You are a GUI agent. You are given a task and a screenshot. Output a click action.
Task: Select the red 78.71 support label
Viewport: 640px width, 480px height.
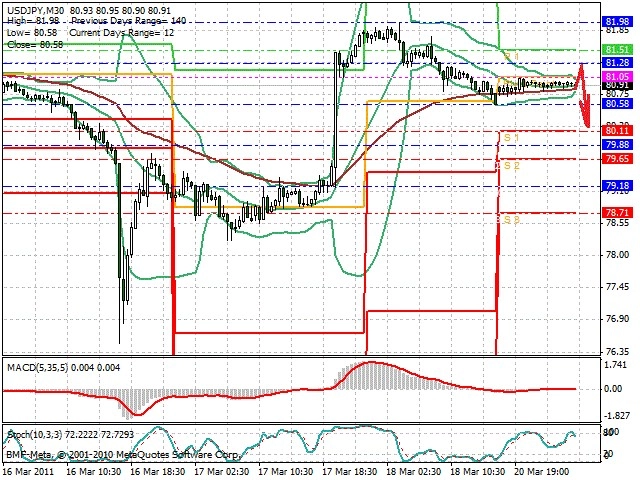617,212
